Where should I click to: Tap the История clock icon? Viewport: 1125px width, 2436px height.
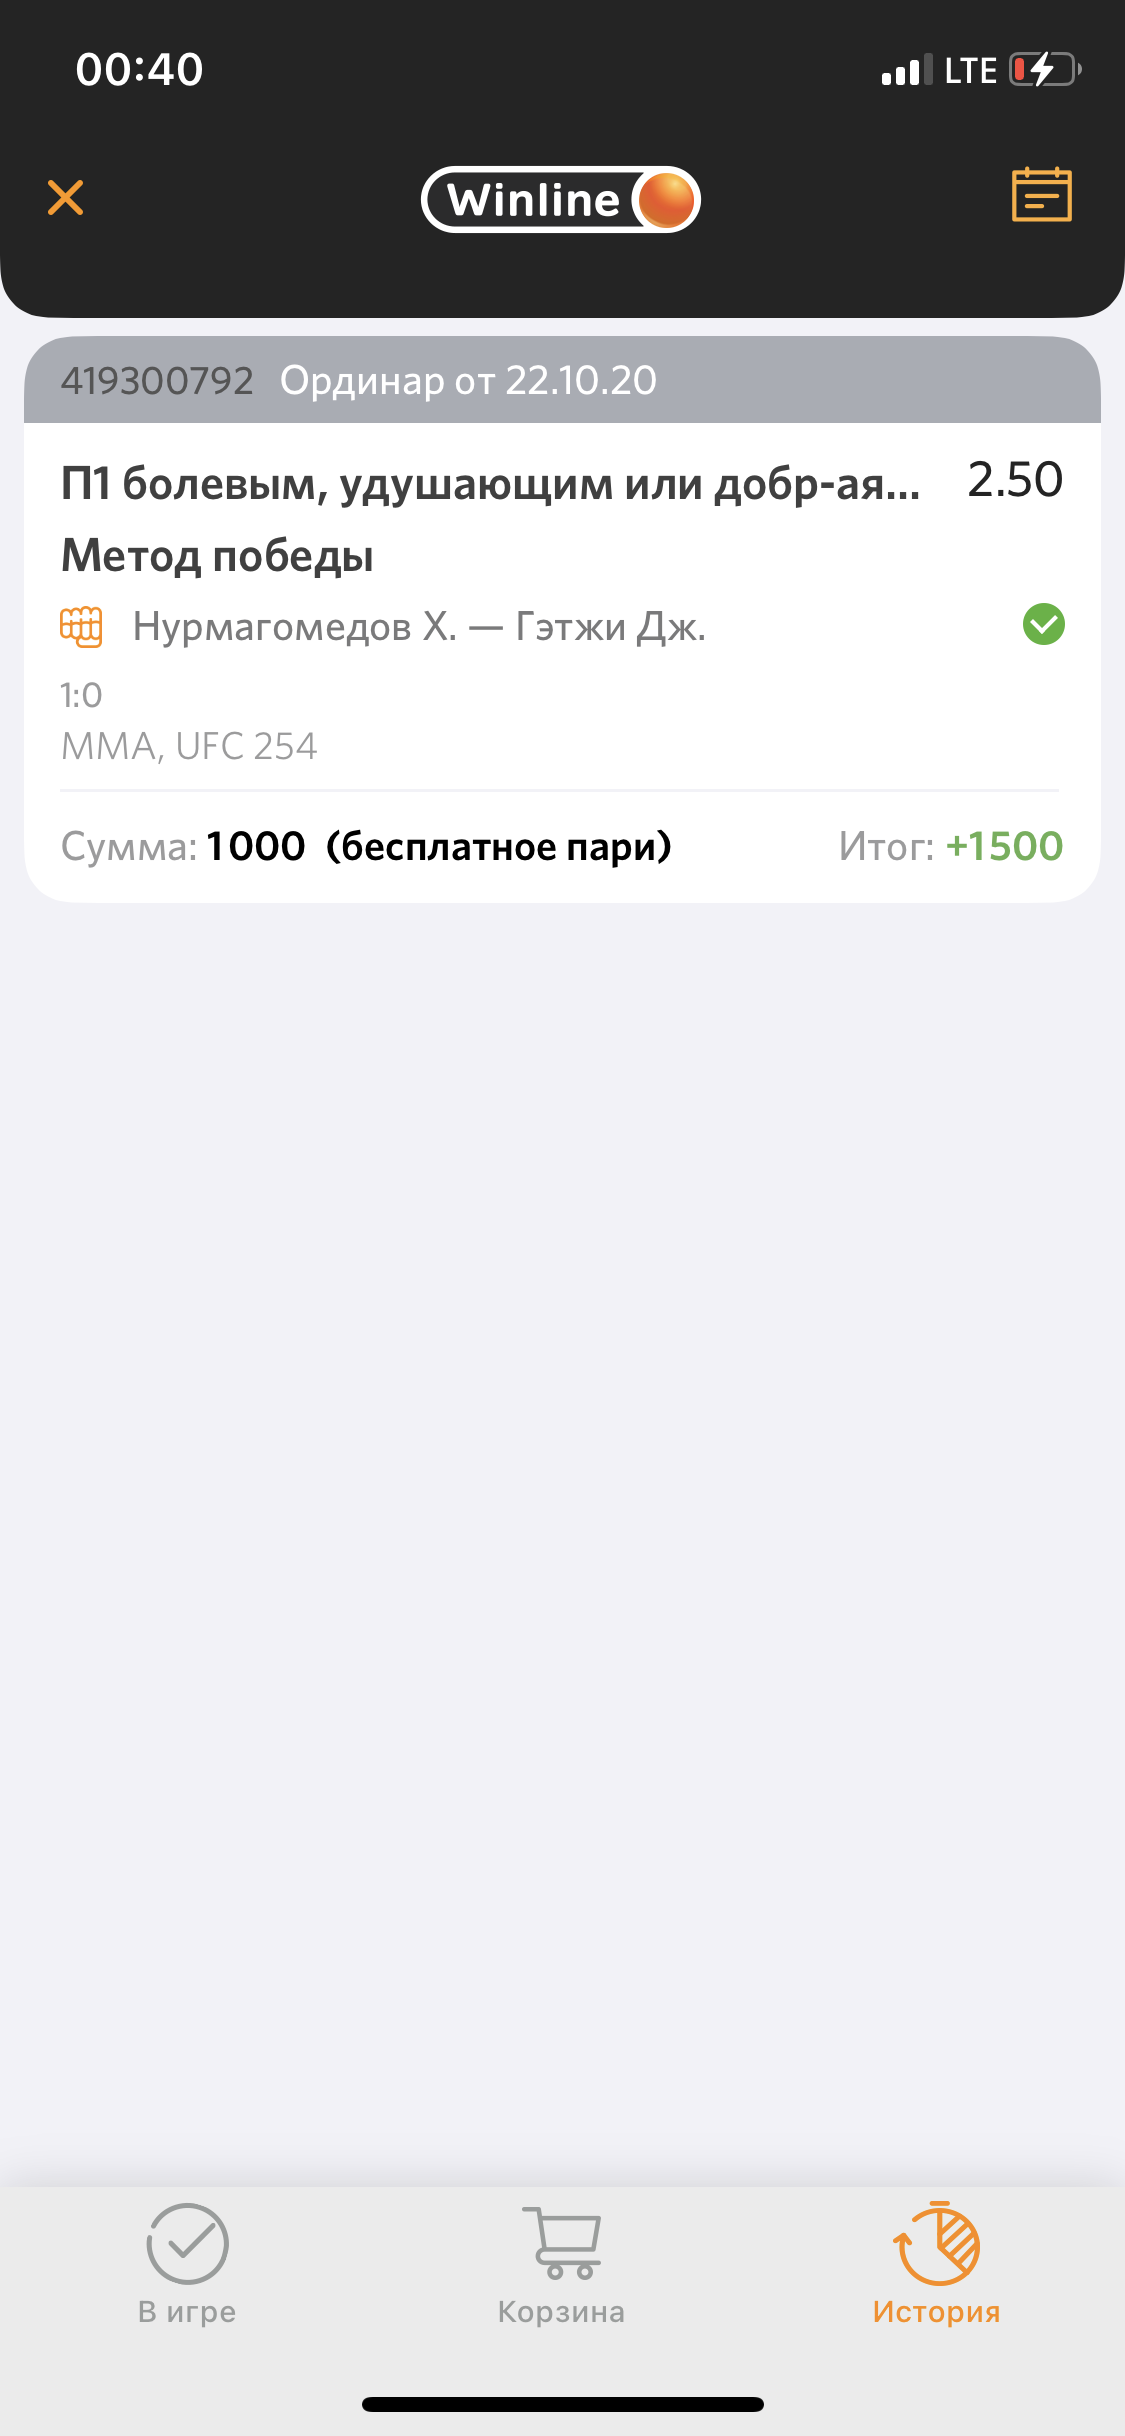937,2243
